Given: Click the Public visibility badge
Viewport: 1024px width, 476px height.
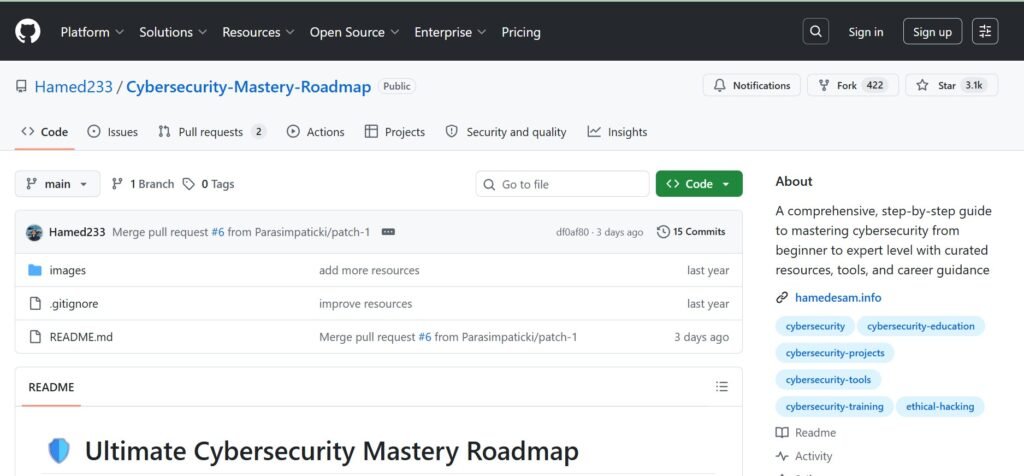Looking at the screenshot, I should pos(396,86).
